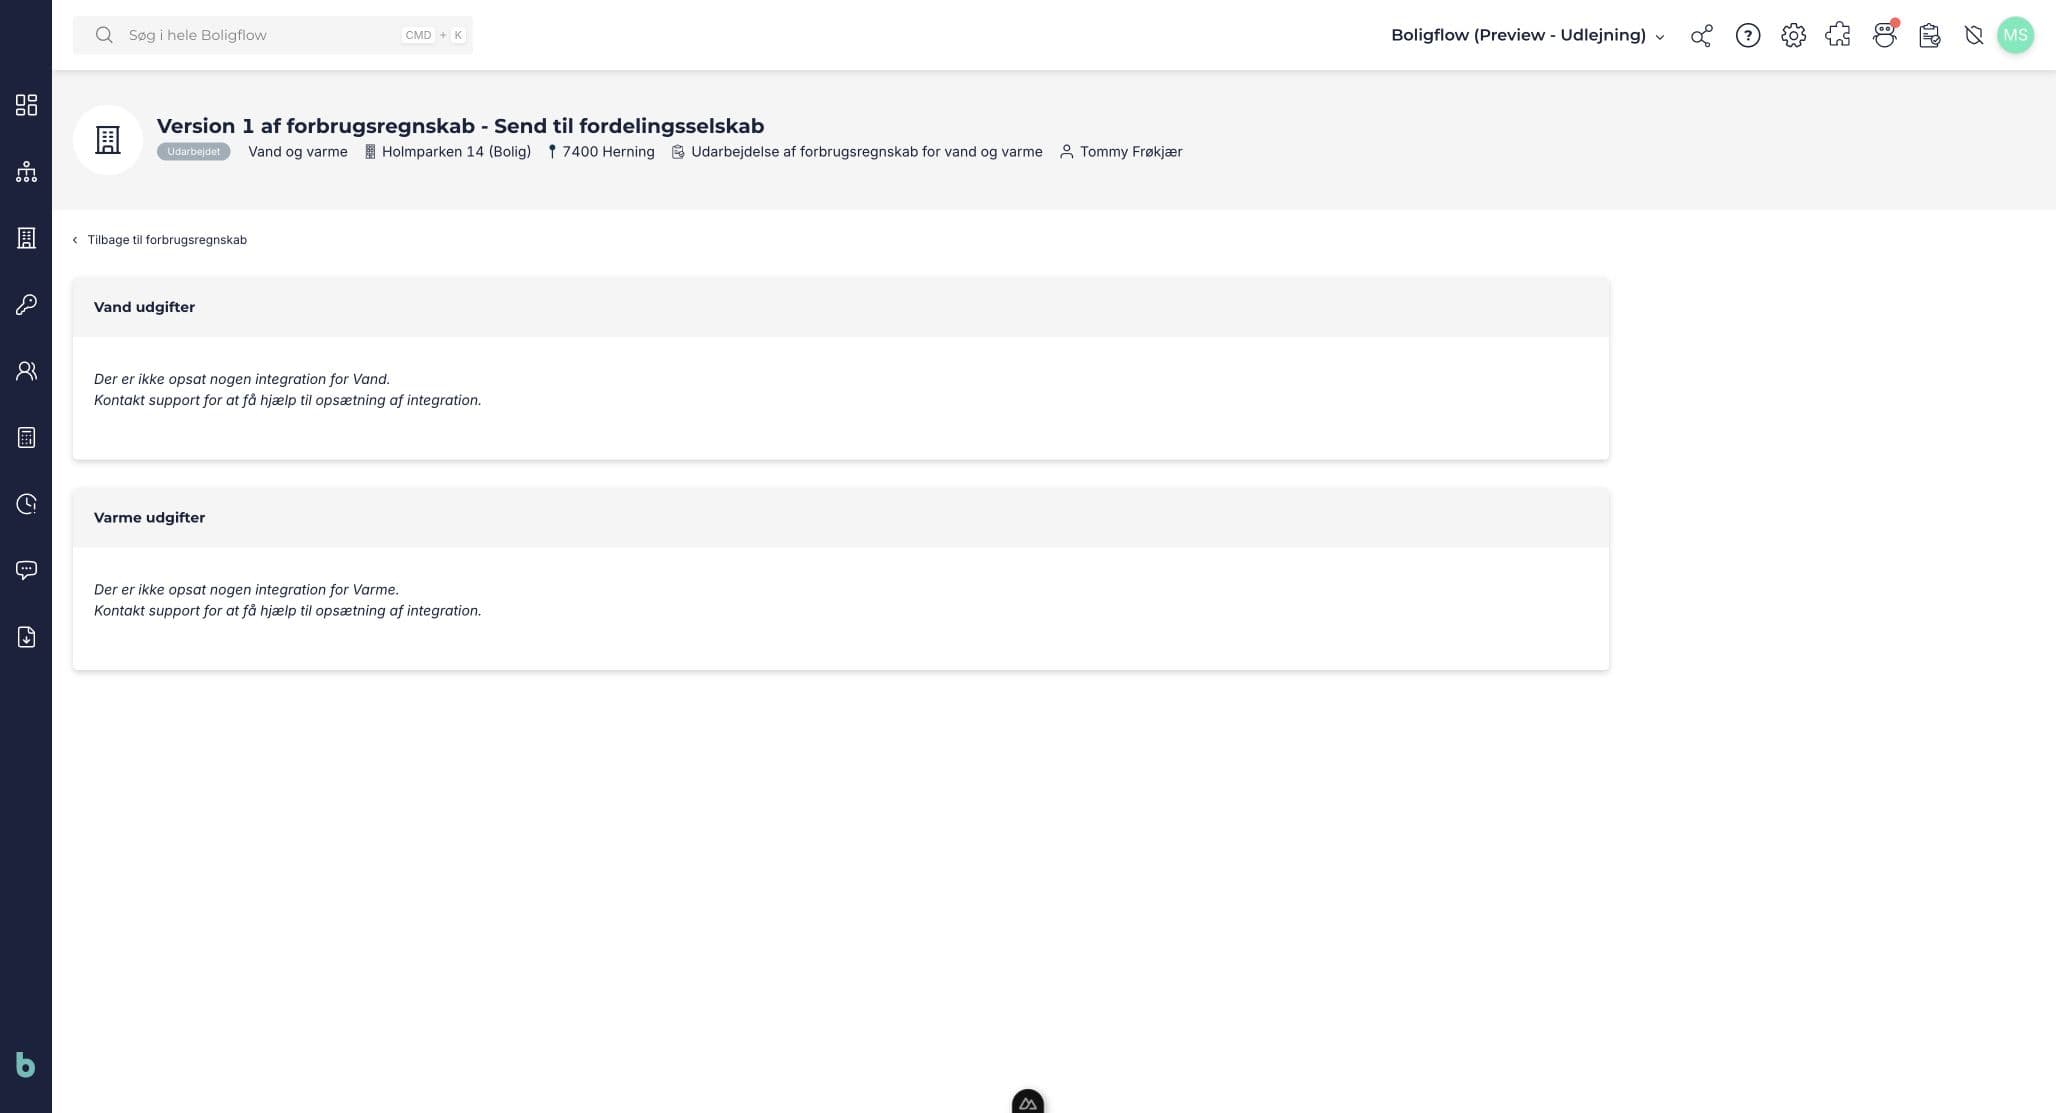Open the MS user avatar menu
2056x1113 pixels.
coord(2015,35)
